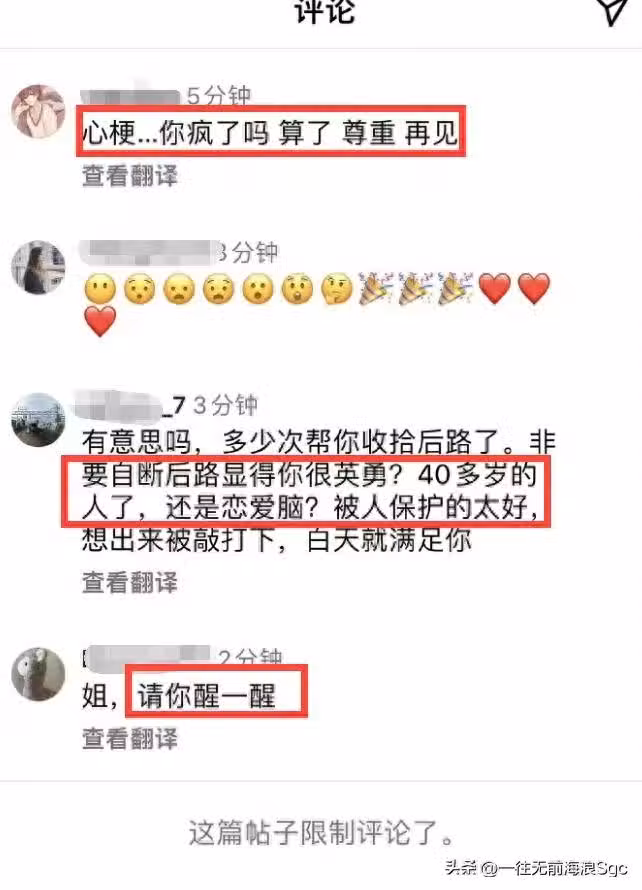Tap the thinking face emoji in the comment
This screenshot has width=642, height=890.
tap(337, 289)
